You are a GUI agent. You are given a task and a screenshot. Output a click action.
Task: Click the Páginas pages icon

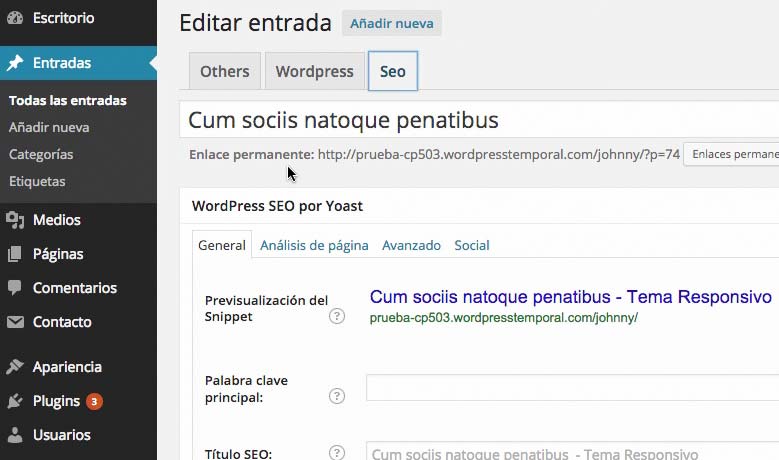coord(15,254)
